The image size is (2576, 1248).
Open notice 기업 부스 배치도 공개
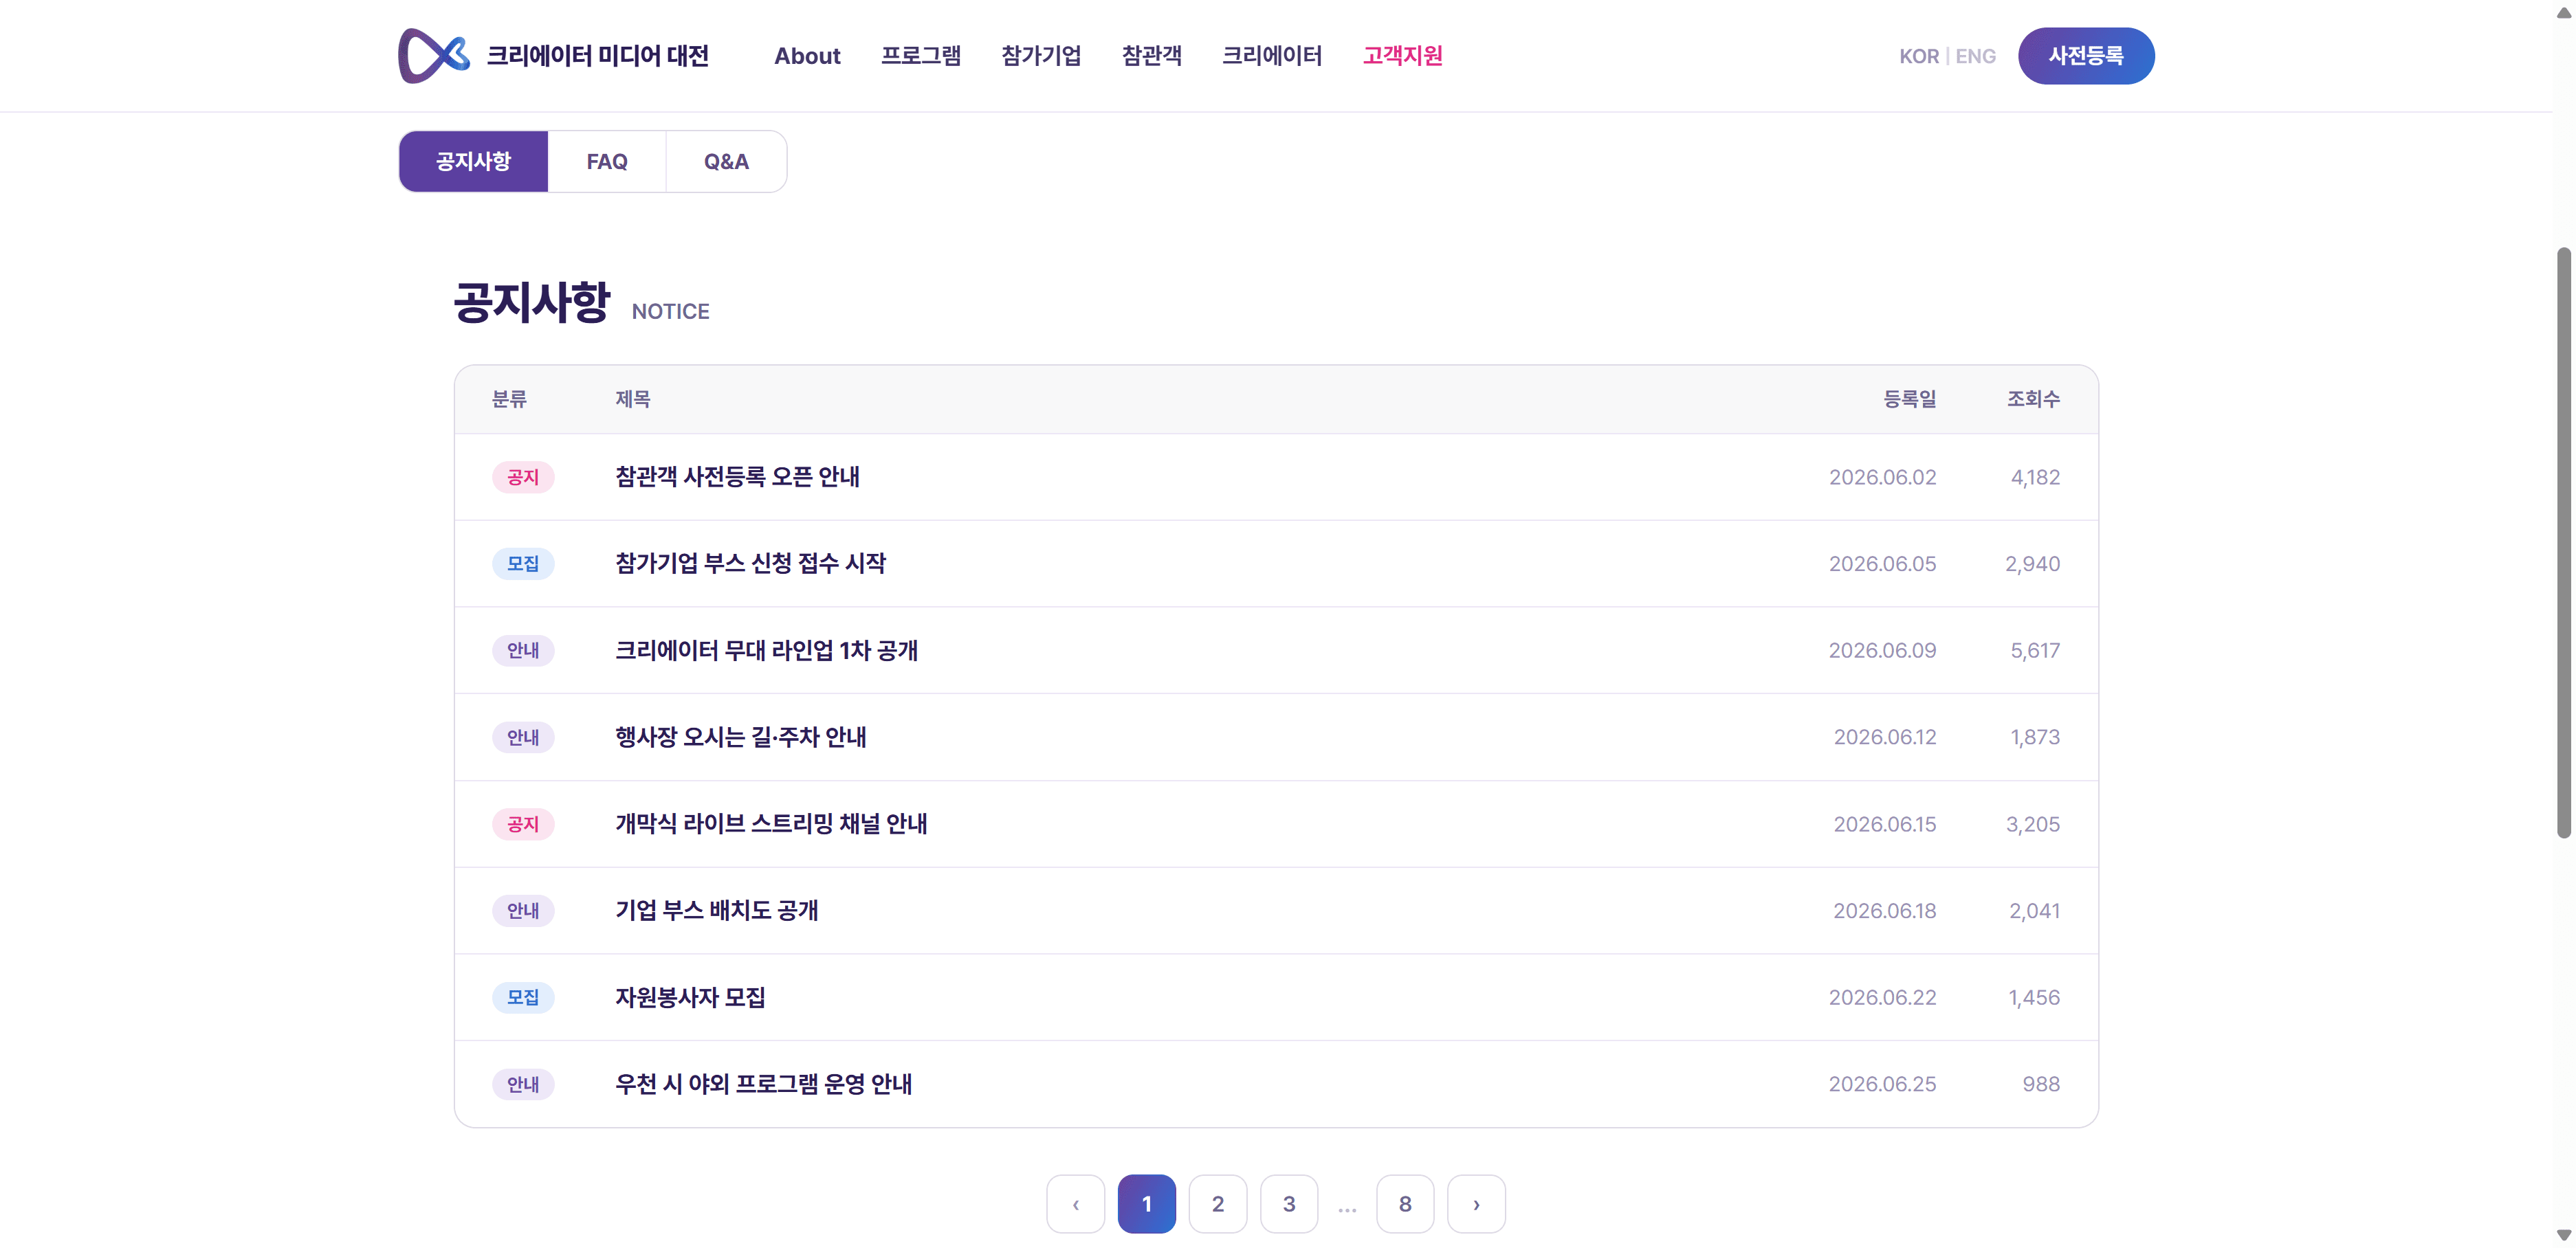[x=1276, y=911]
